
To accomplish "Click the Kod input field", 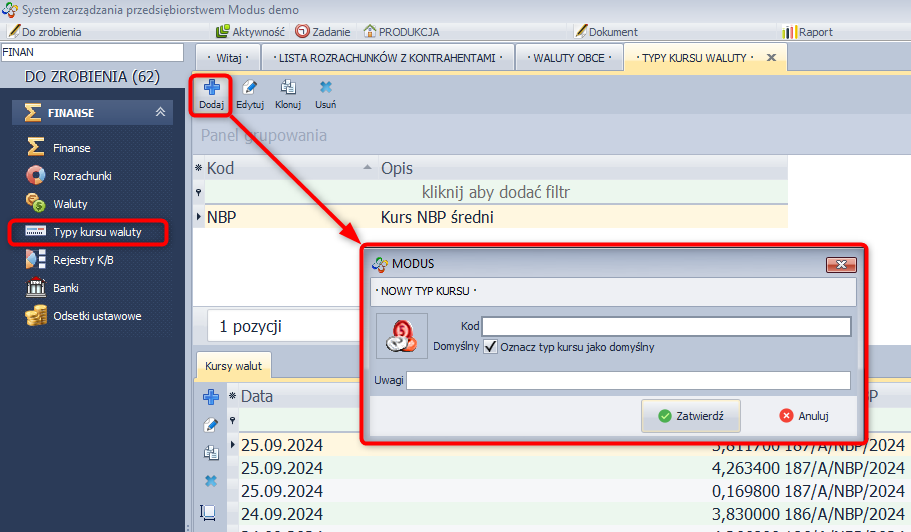I will tap(666, 326).
